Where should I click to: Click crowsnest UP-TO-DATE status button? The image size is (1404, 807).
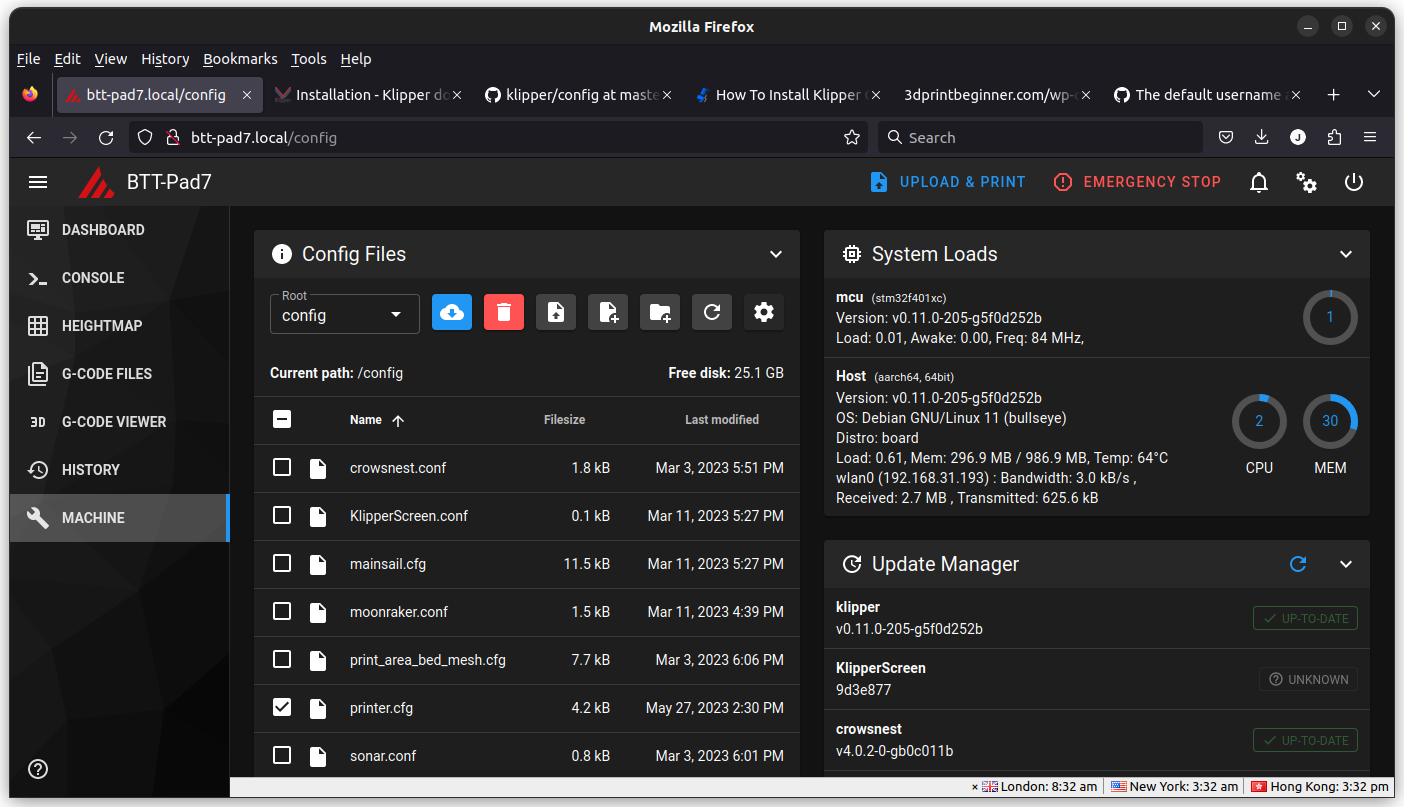coord(1305,740)
